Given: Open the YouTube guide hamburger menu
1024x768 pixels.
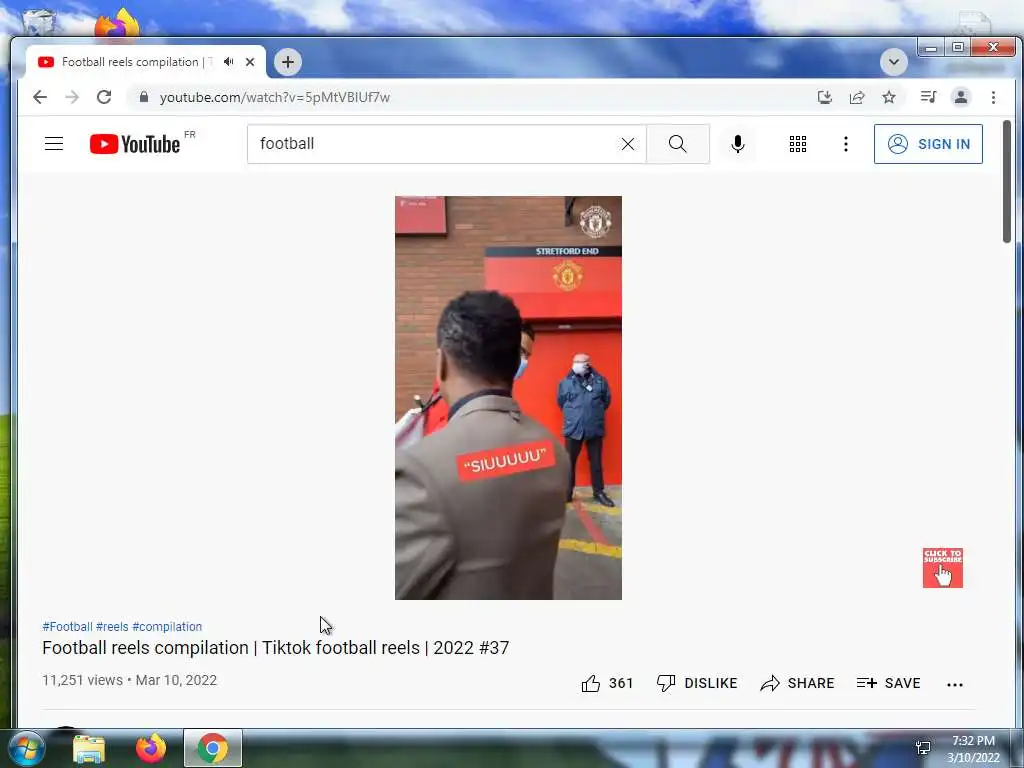Looking at the screenshot, I should click(54, 144).
